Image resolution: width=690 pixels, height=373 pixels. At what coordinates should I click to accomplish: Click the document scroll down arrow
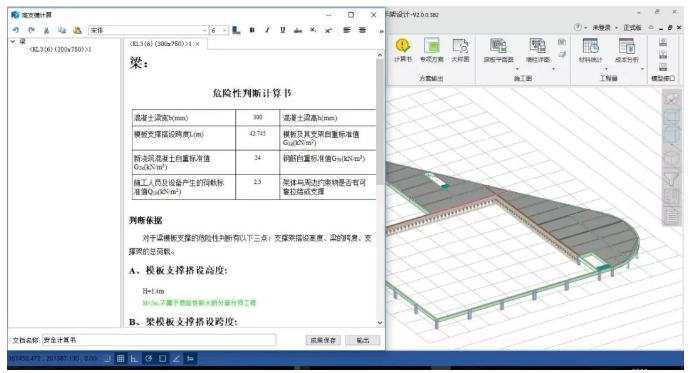[x=380, y=322]
